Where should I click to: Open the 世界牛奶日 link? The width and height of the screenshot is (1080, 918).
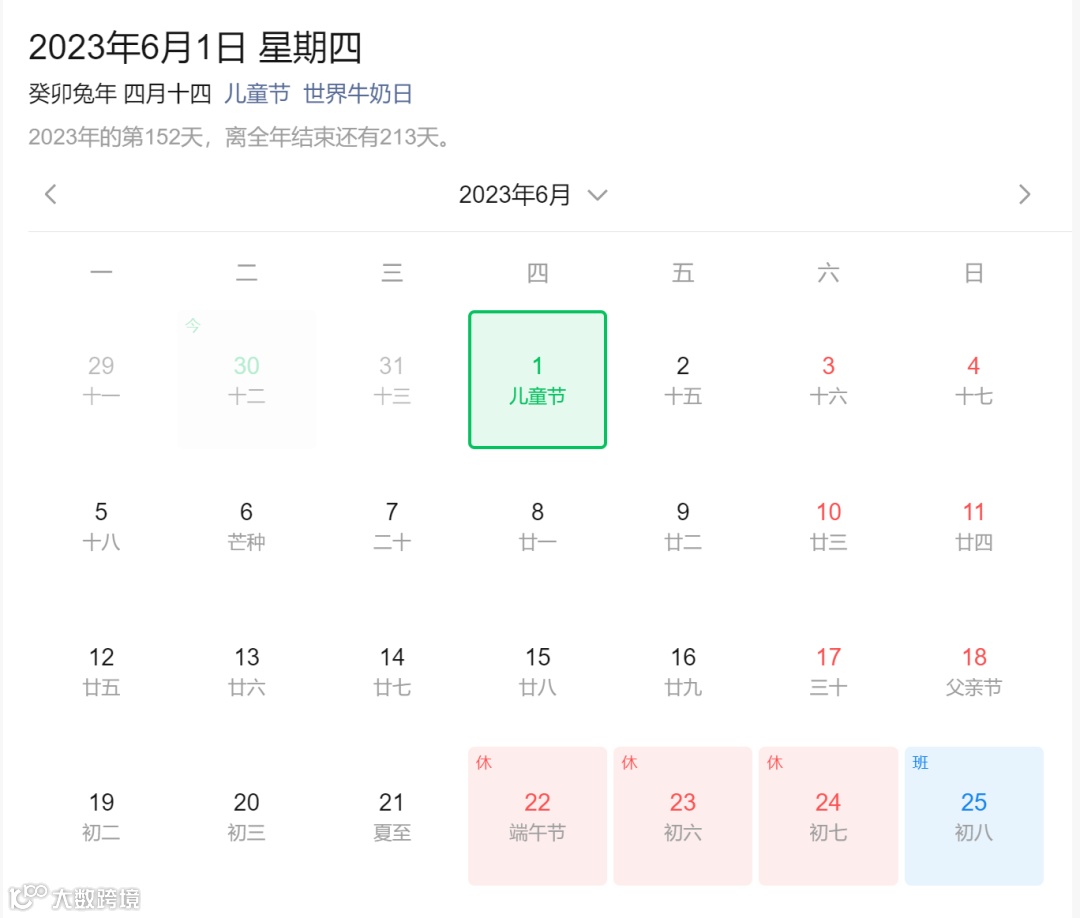point(357,94)
